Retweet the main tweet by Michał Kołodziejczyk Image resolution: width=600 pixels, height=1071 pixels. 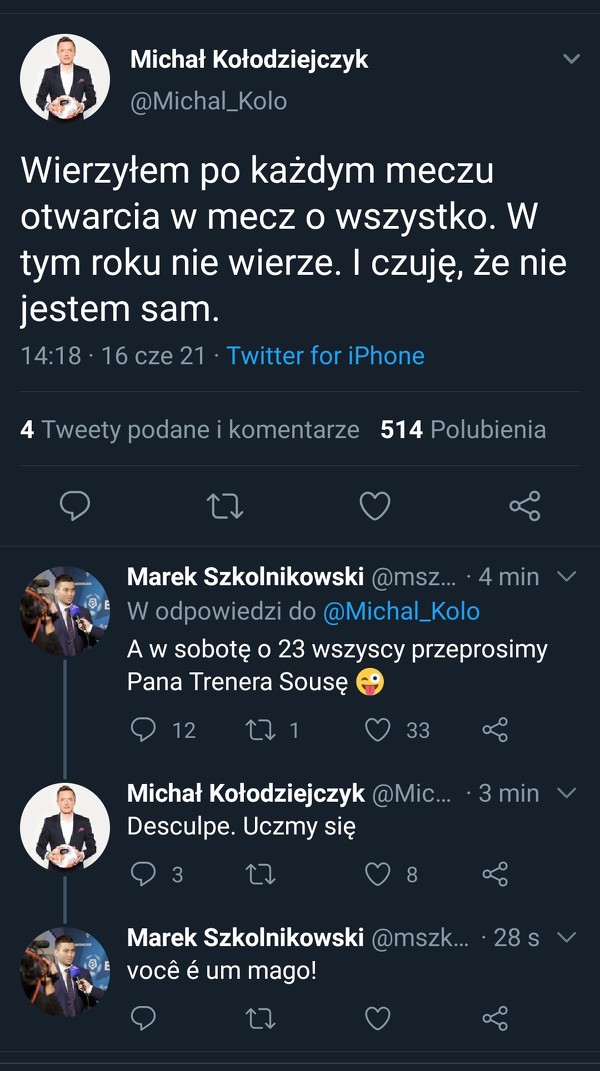[225, 507]
